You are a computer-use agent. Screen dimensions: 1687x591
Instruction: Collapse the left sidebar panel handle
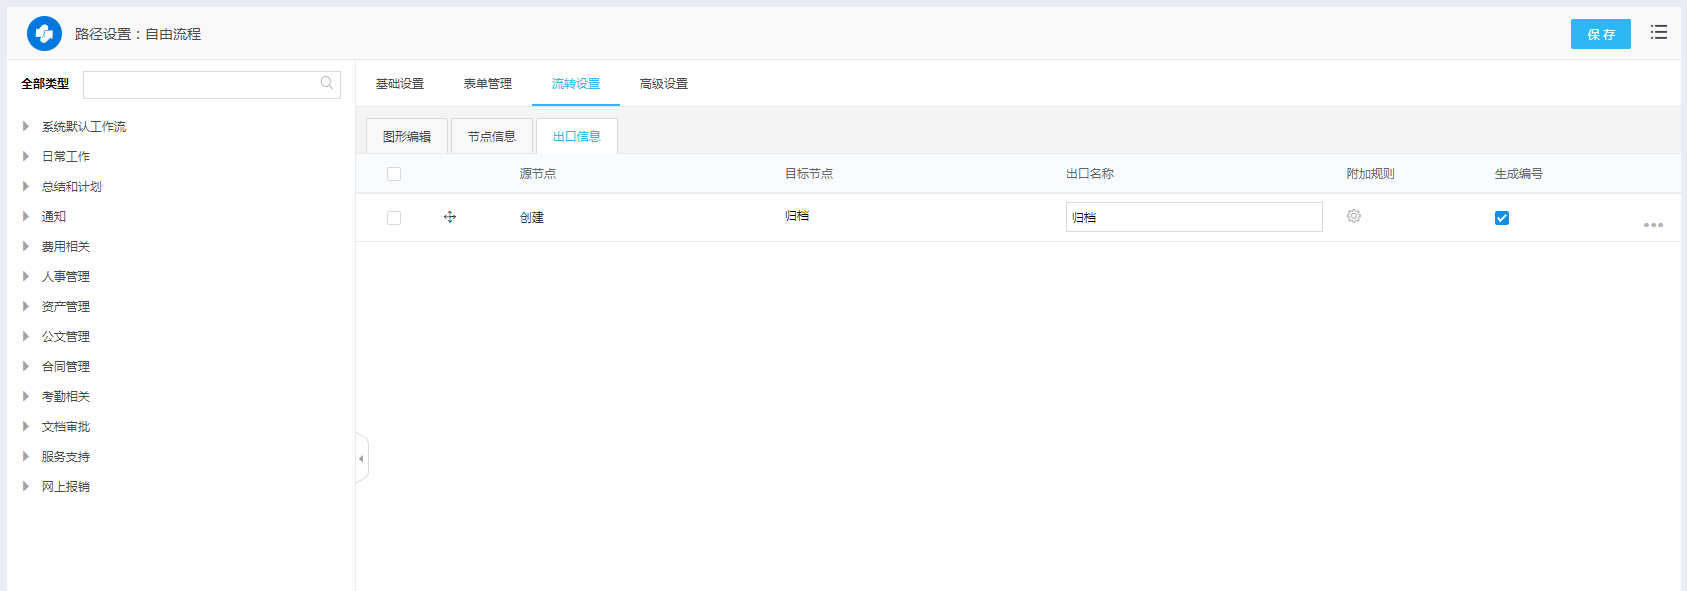coord(361,459)
